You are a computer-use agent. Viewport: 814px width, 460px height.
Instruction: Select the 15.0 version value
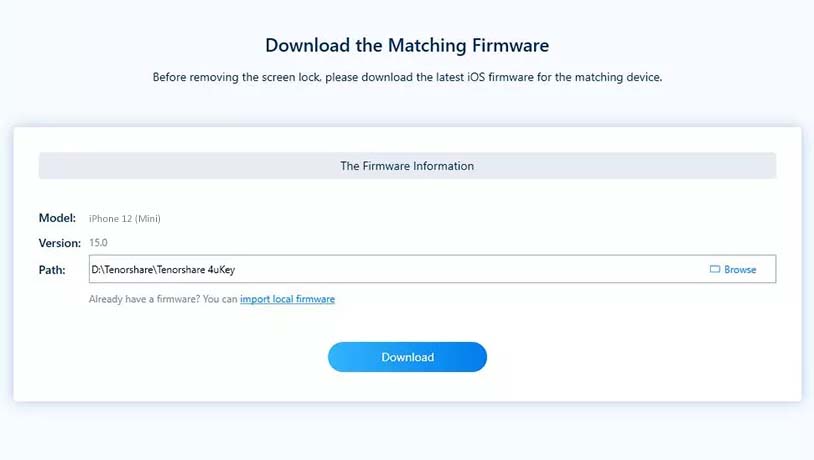pyautogui.click(x=98, y=243)
